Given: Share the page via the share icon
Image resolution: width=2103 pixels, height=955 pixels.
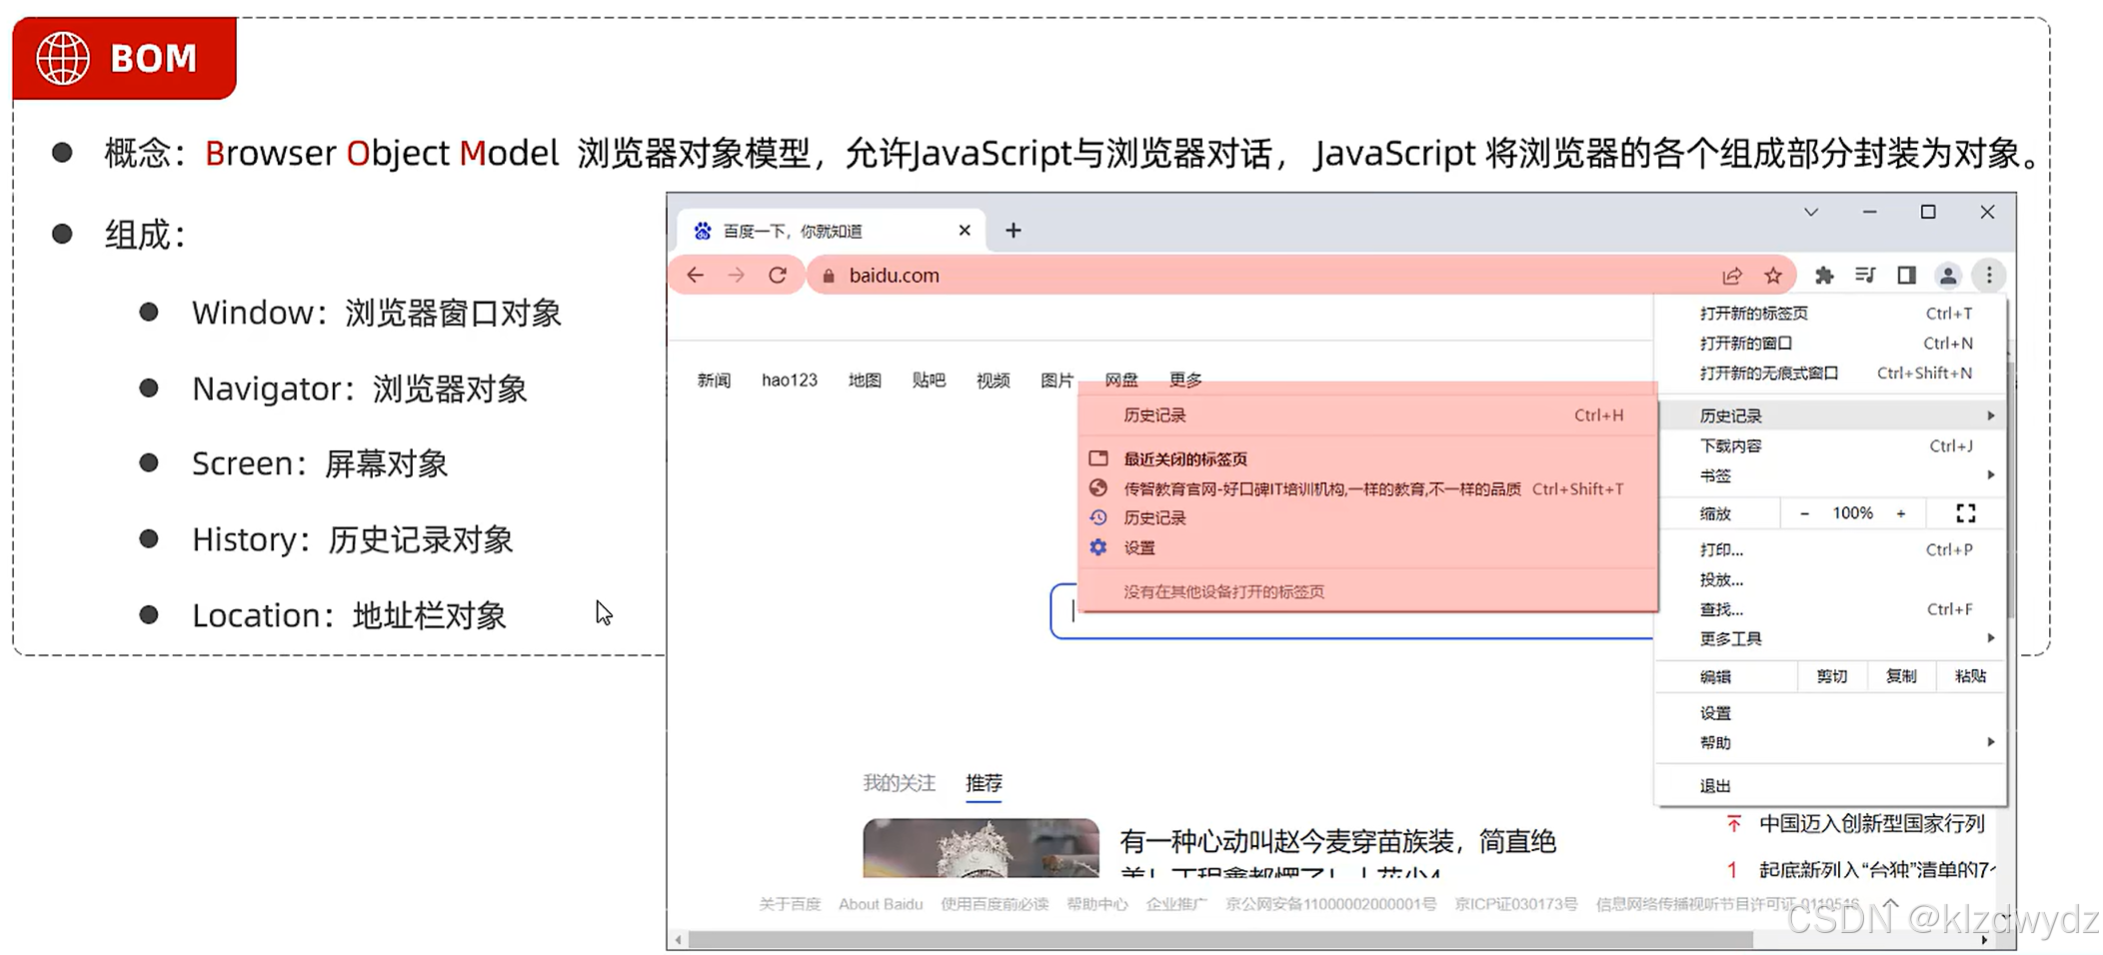Looking at the screenshot, I should pyautogui.click(x=1732, y=275).
